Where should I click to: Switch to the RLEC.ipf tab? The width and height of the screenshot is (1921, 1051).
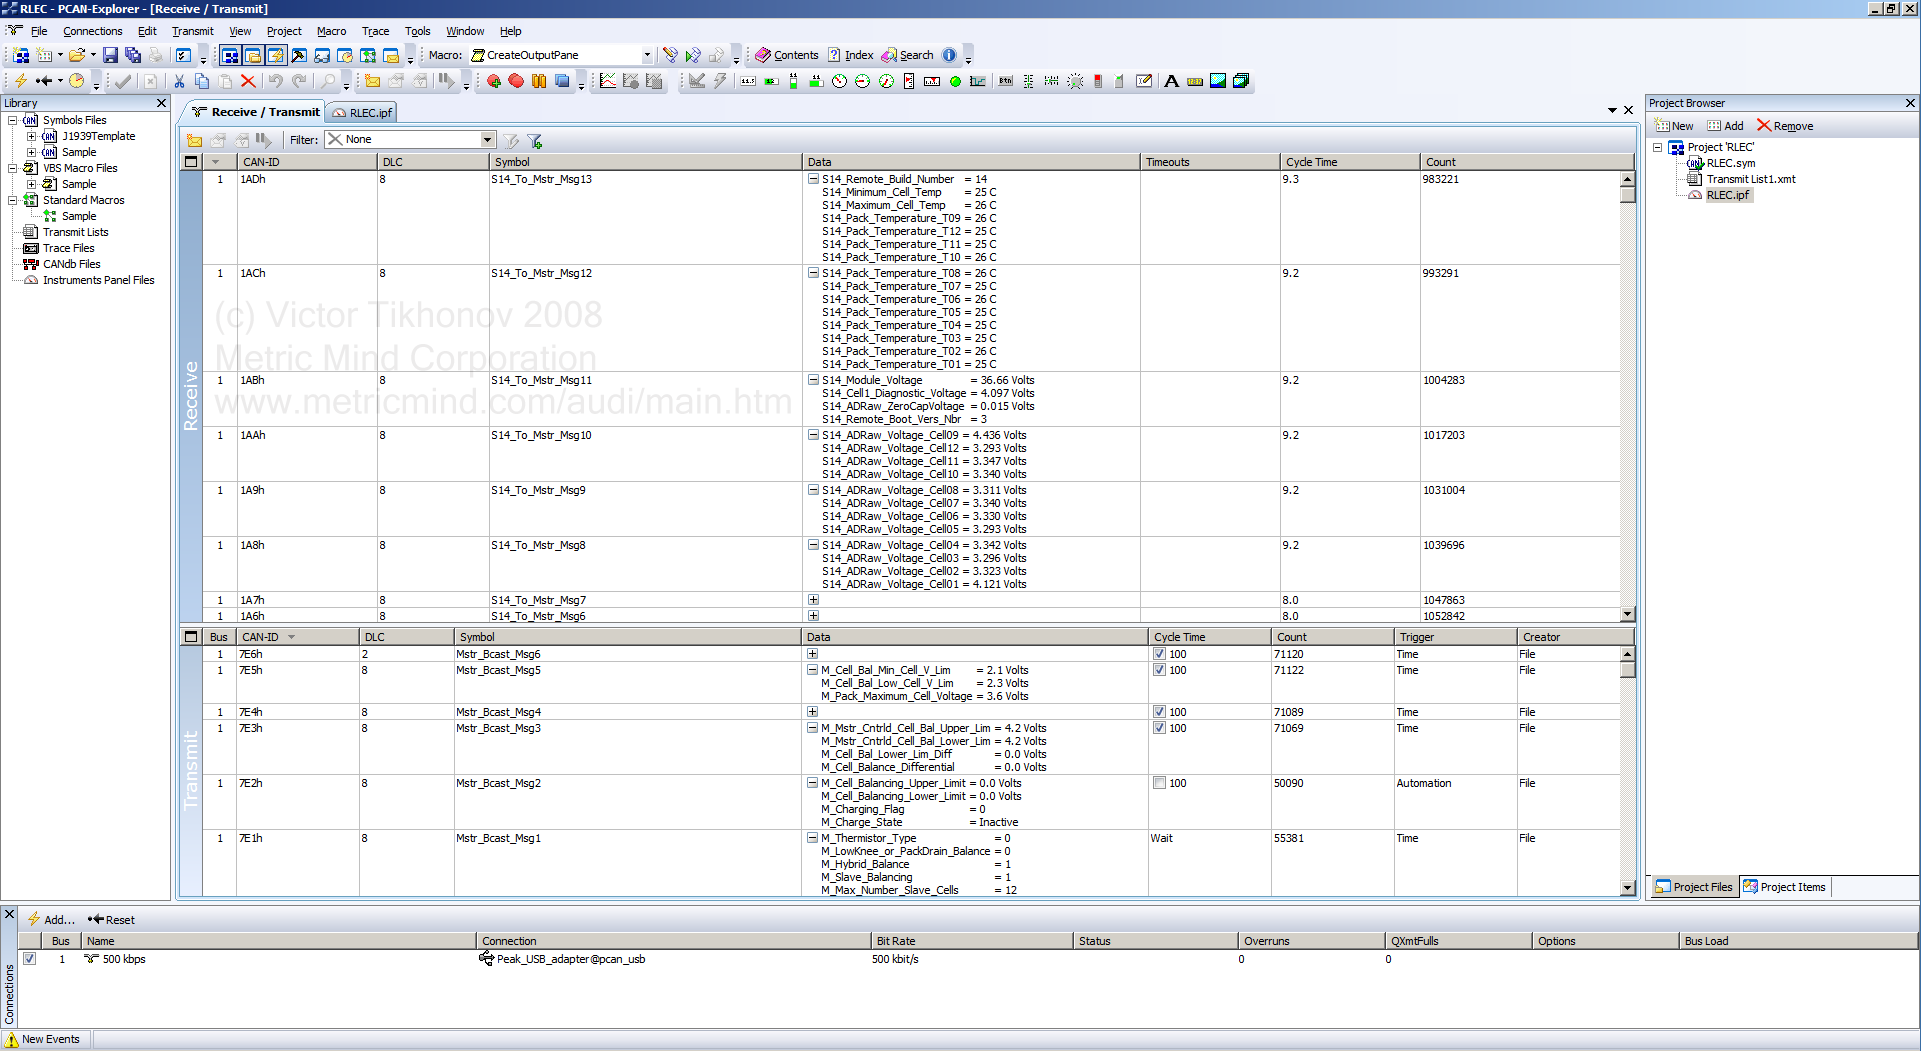362,113
